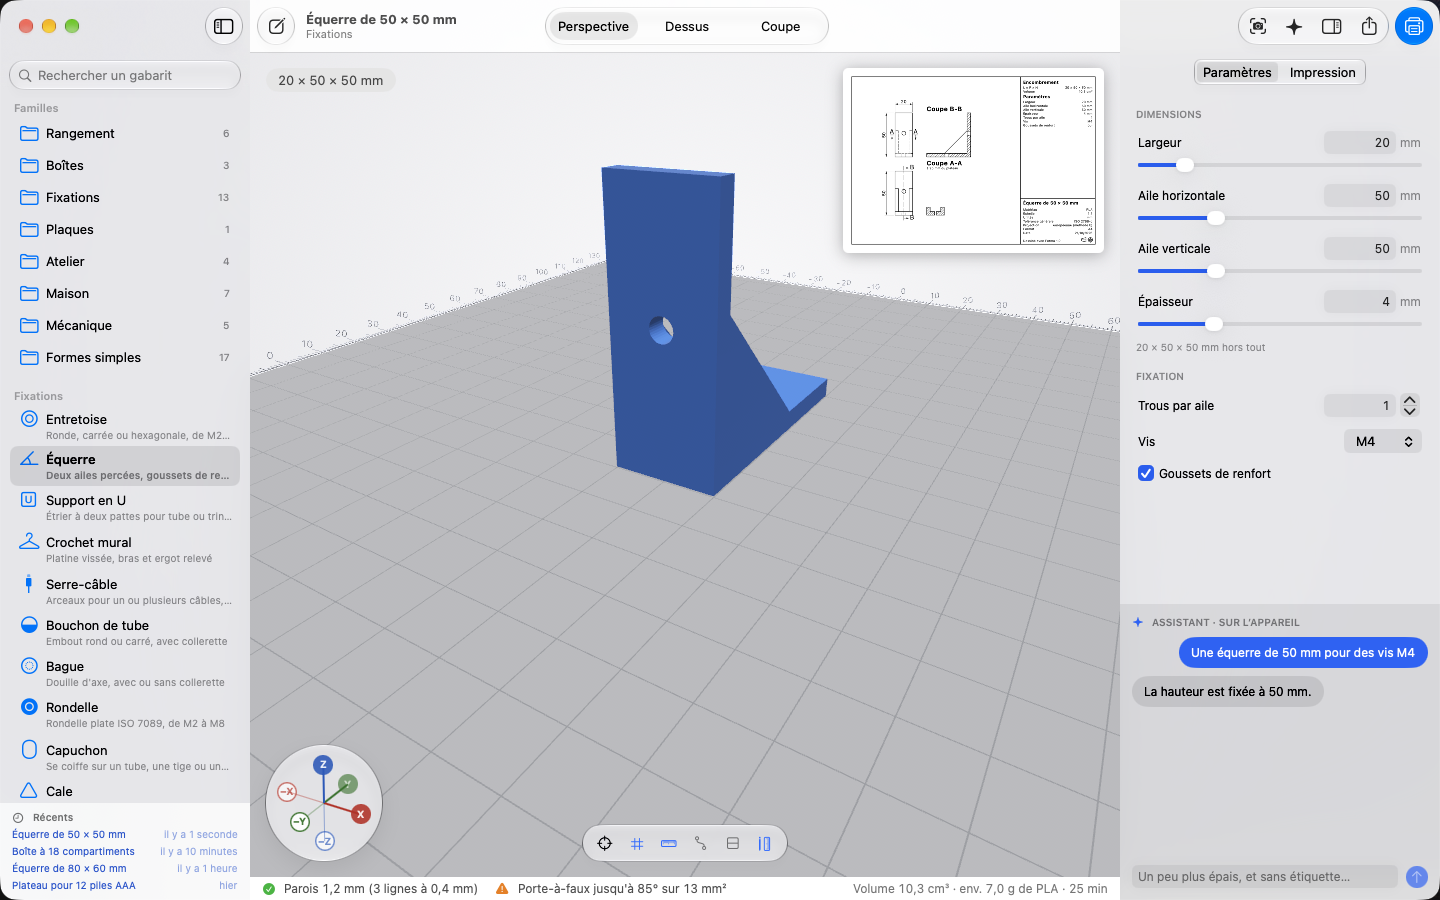This screenshot has width=1440, height=900.
Task: Toggle the right inspector panel
Action: [x=1332, y=26]
